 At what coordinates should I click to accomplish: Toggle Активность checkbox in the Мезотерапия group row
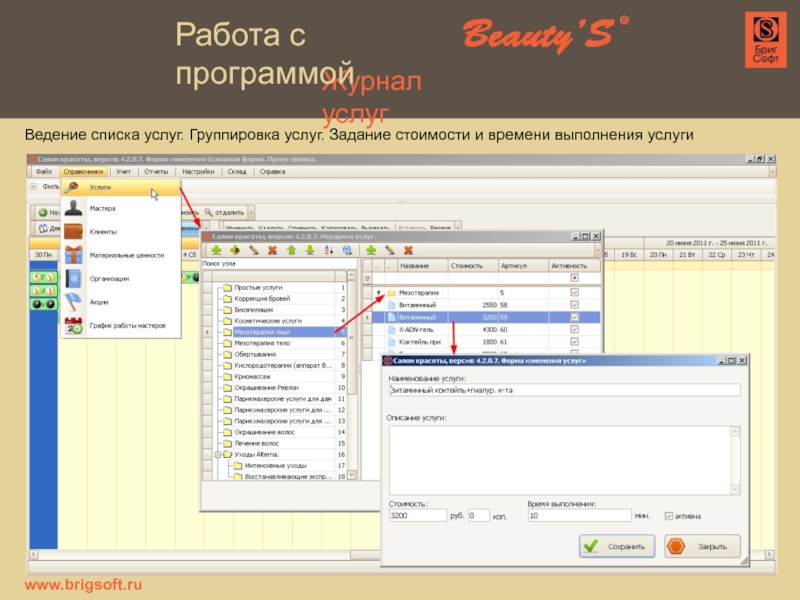pyautogui.click(x=574, y=292)
